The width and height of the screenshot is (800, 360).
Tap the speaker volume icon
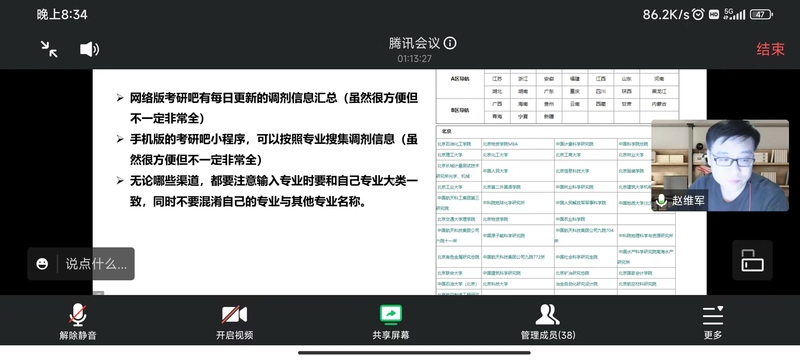(x=89, y=49)
